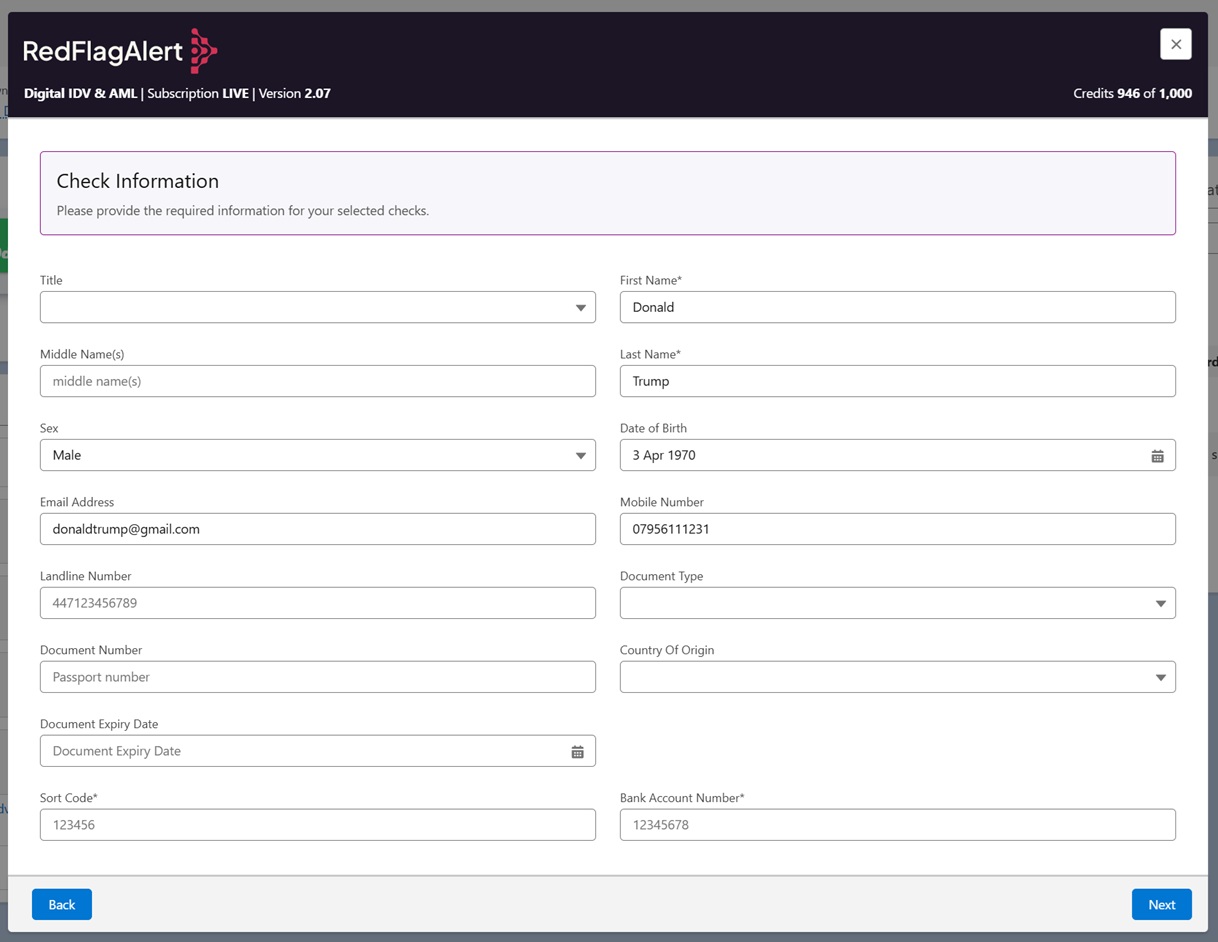Click into the Middle Name(s) field
This screenshot has height=942, width=1218.
(318, 381)
